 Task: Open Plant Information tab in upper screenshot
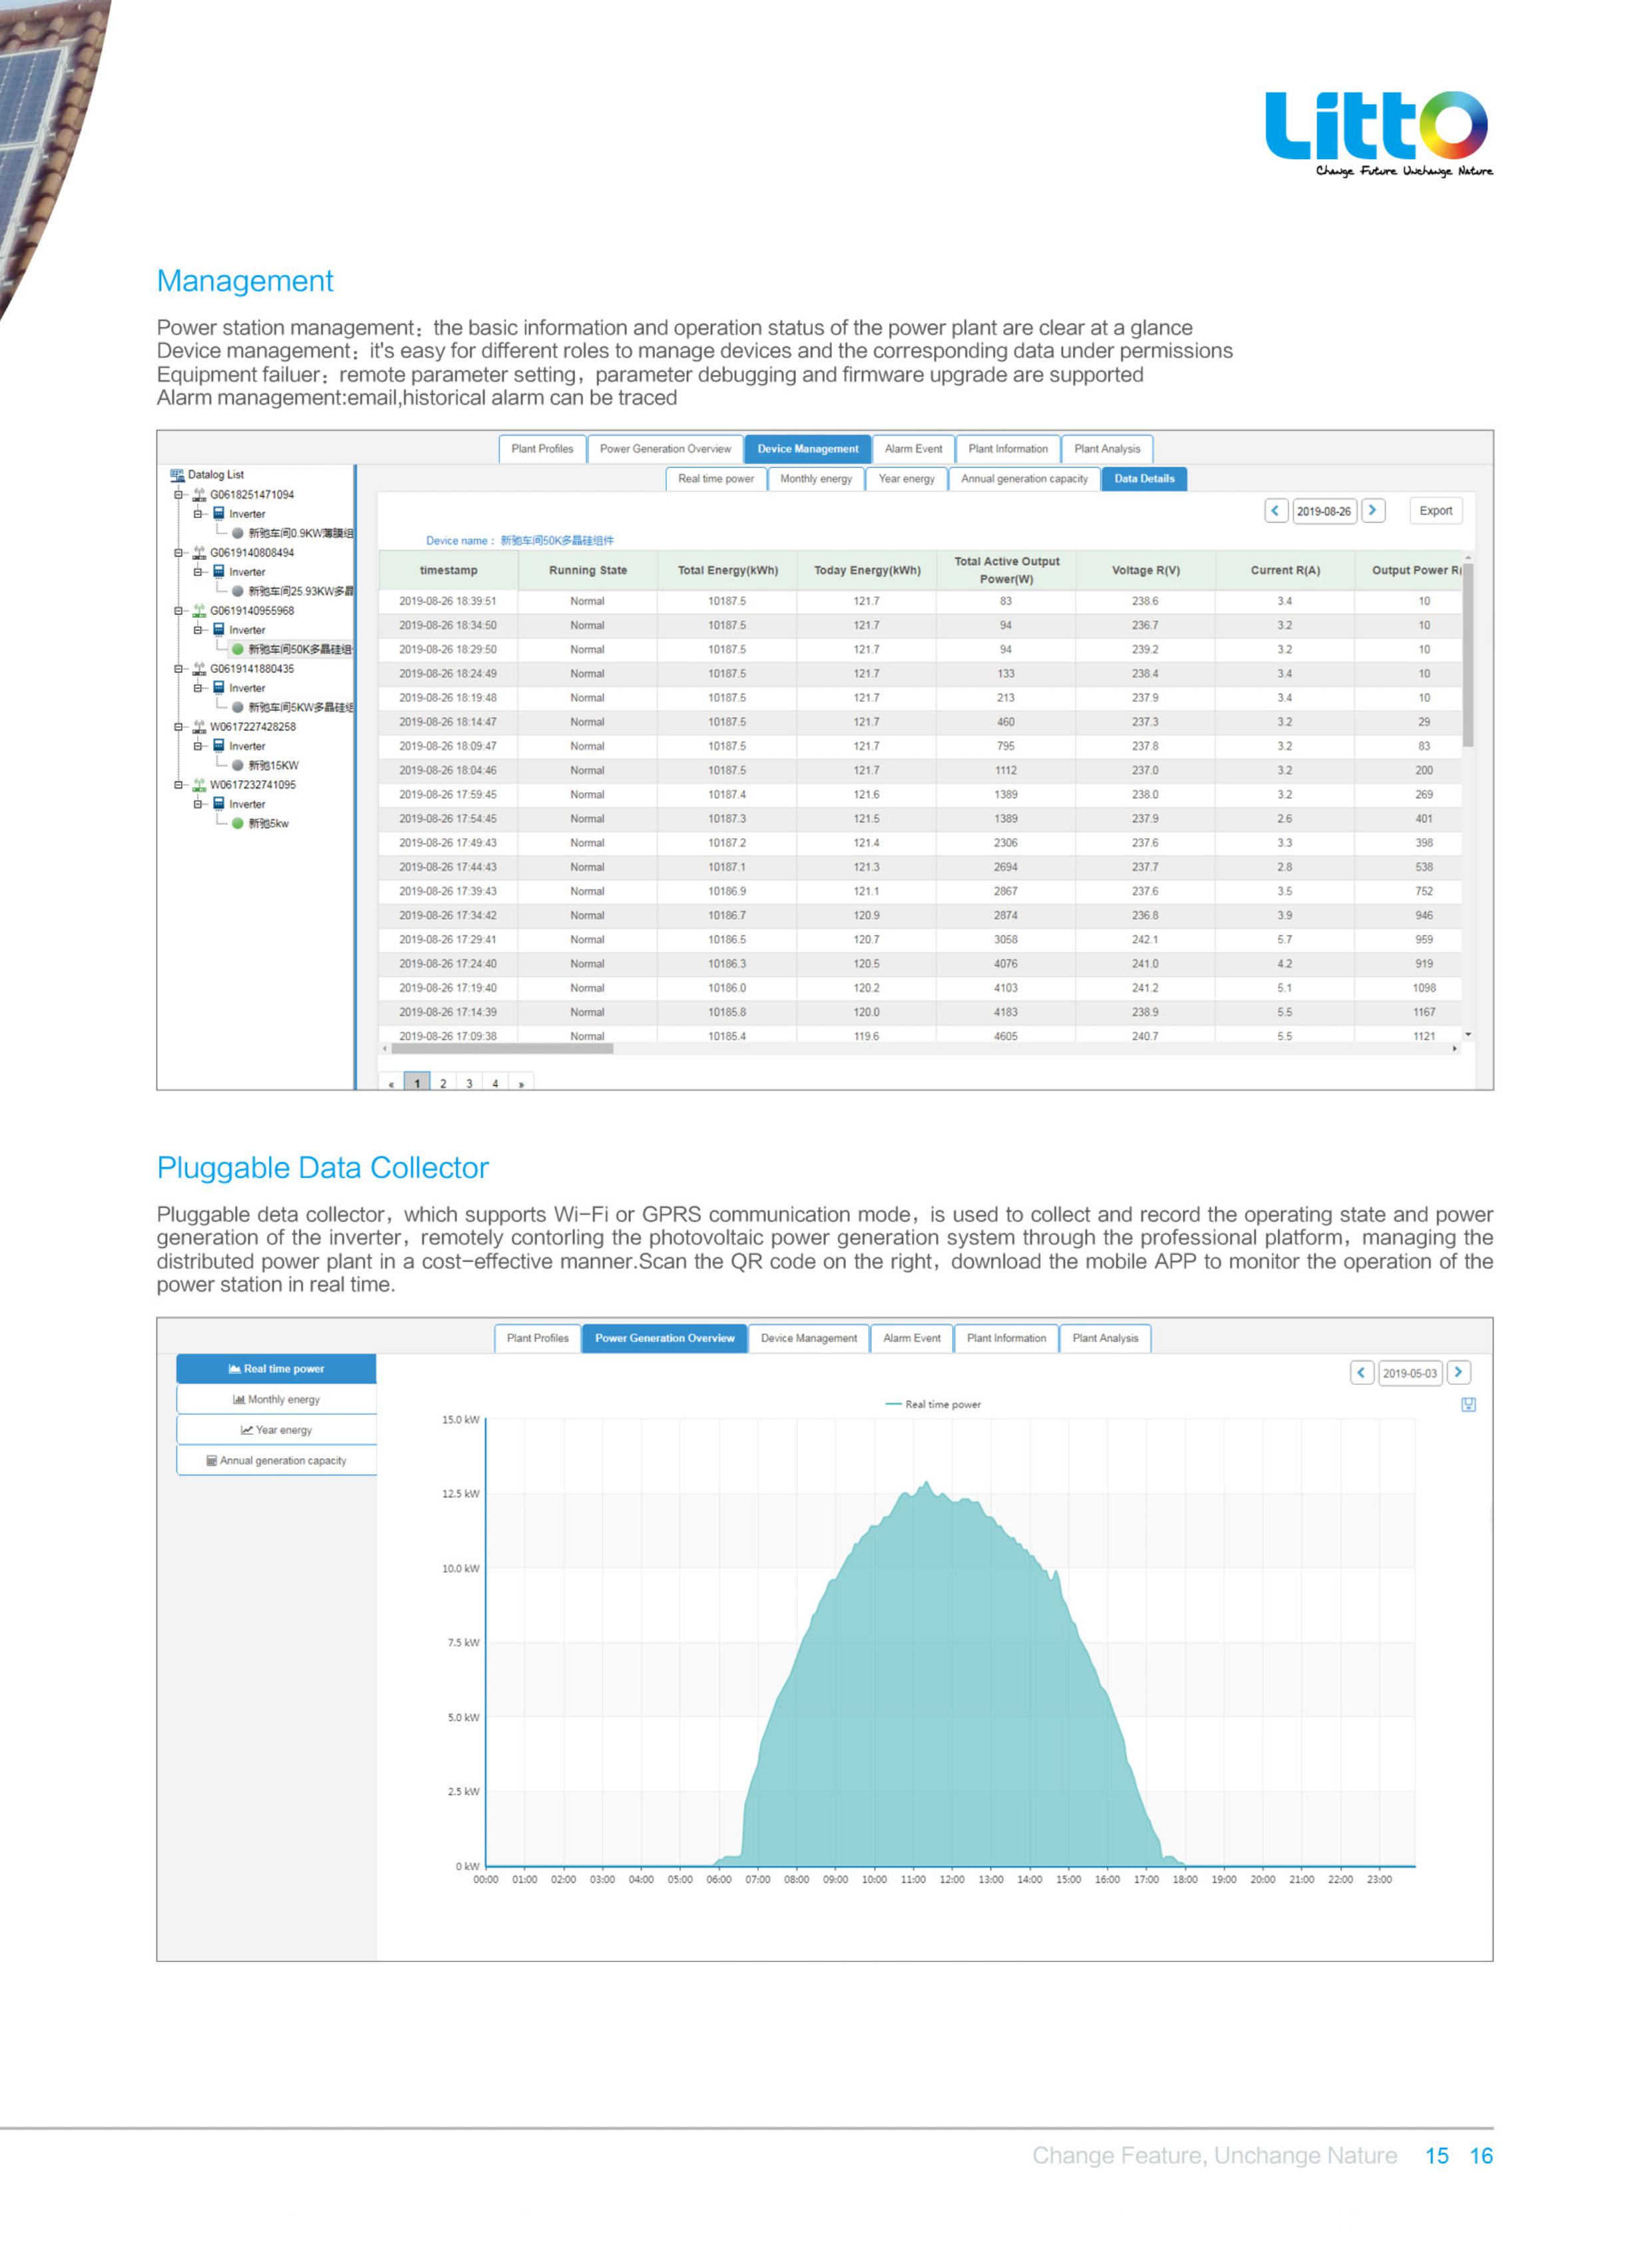[1008, 449]
